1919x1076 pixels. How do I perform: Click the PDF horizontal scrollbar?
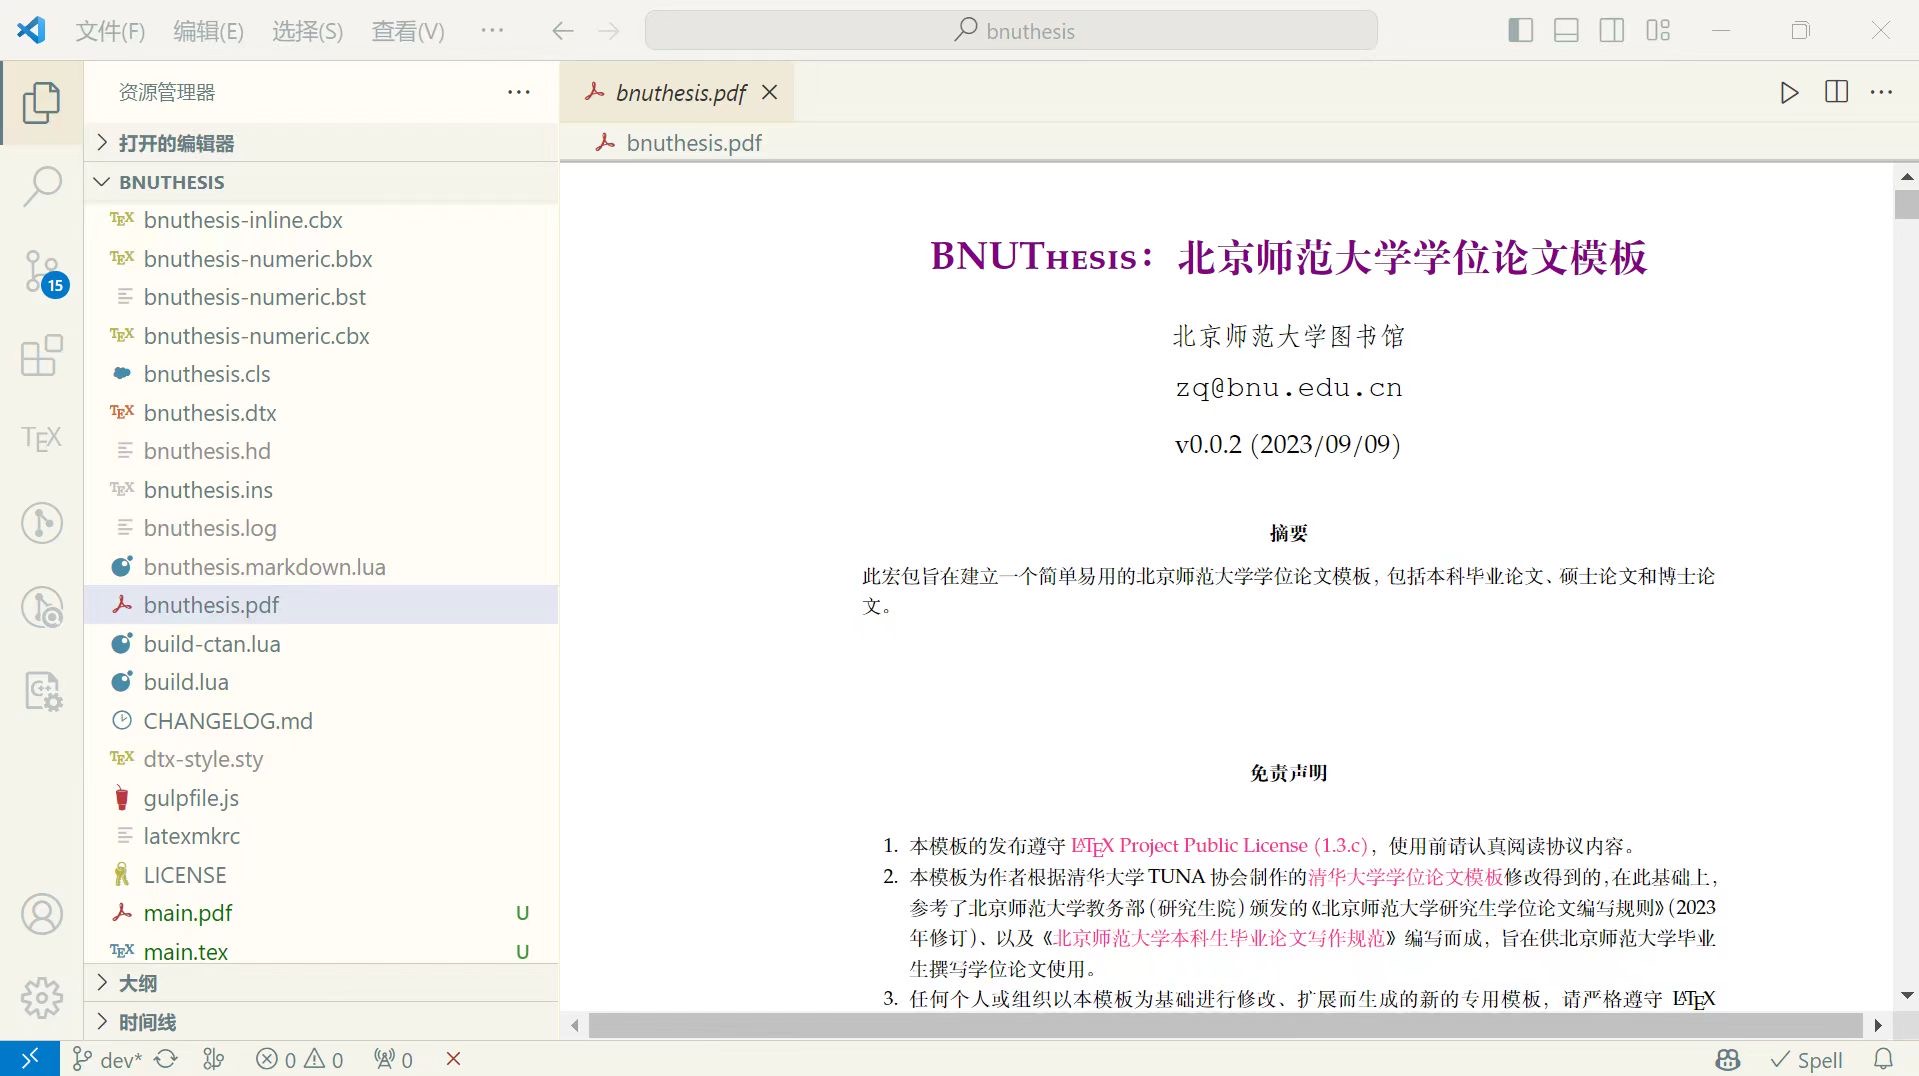tap(1225, 1025)
